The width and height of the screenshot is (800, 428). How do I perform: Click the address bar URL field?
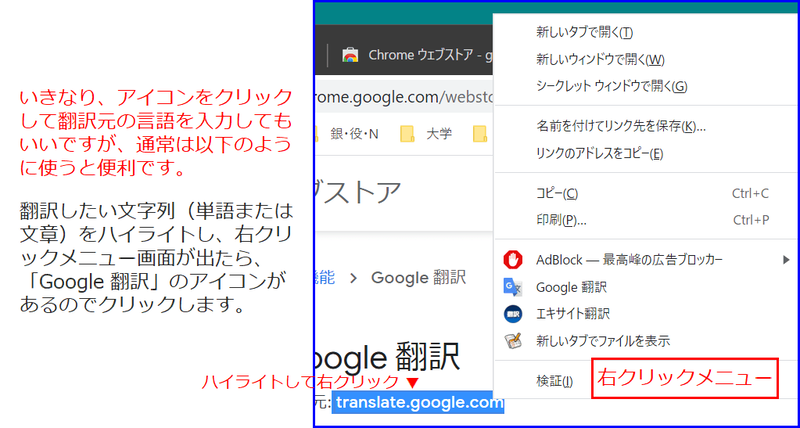click(x=405, y=96)
